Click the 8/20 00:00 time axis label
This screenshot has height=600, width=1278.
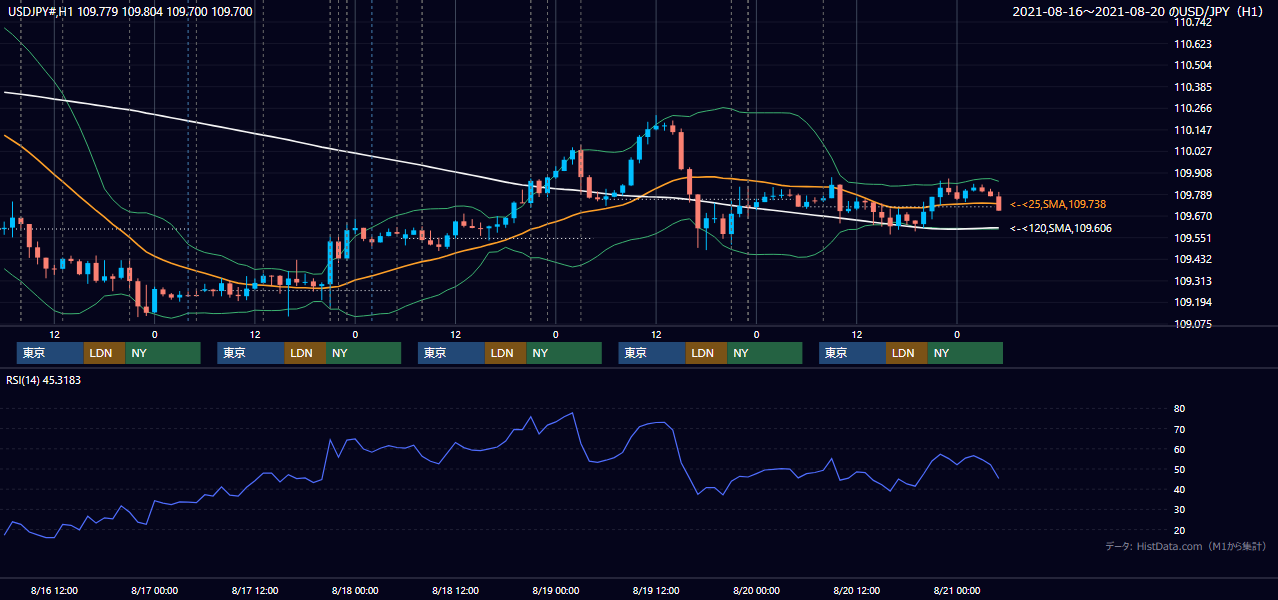756,590
